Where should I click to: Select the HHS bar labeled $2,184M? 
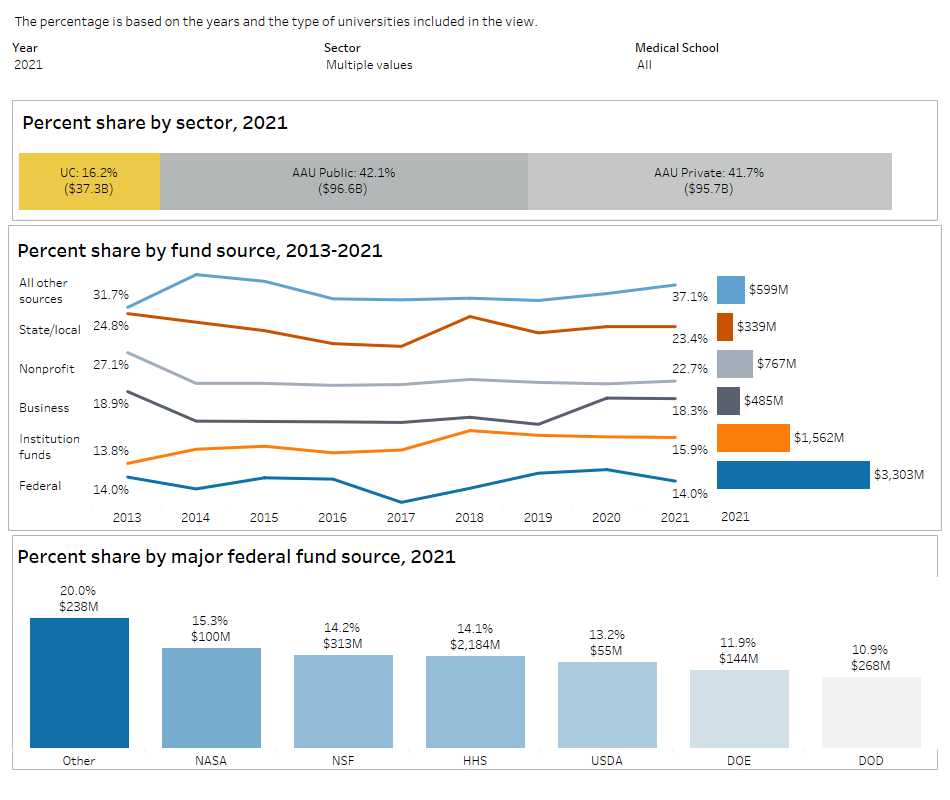pyautogui.click(x=475, y=700)
